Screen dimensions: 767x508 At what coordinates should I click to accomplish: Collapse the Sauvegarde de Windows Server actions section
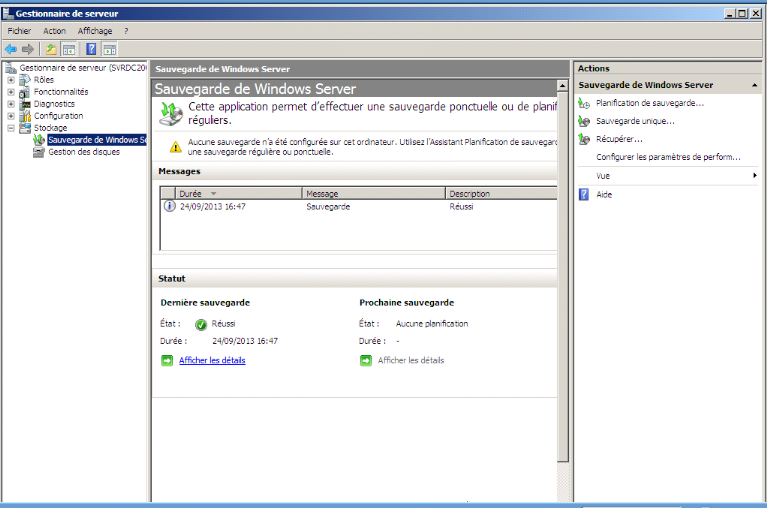pyautogui.click(x=754, y=86)
